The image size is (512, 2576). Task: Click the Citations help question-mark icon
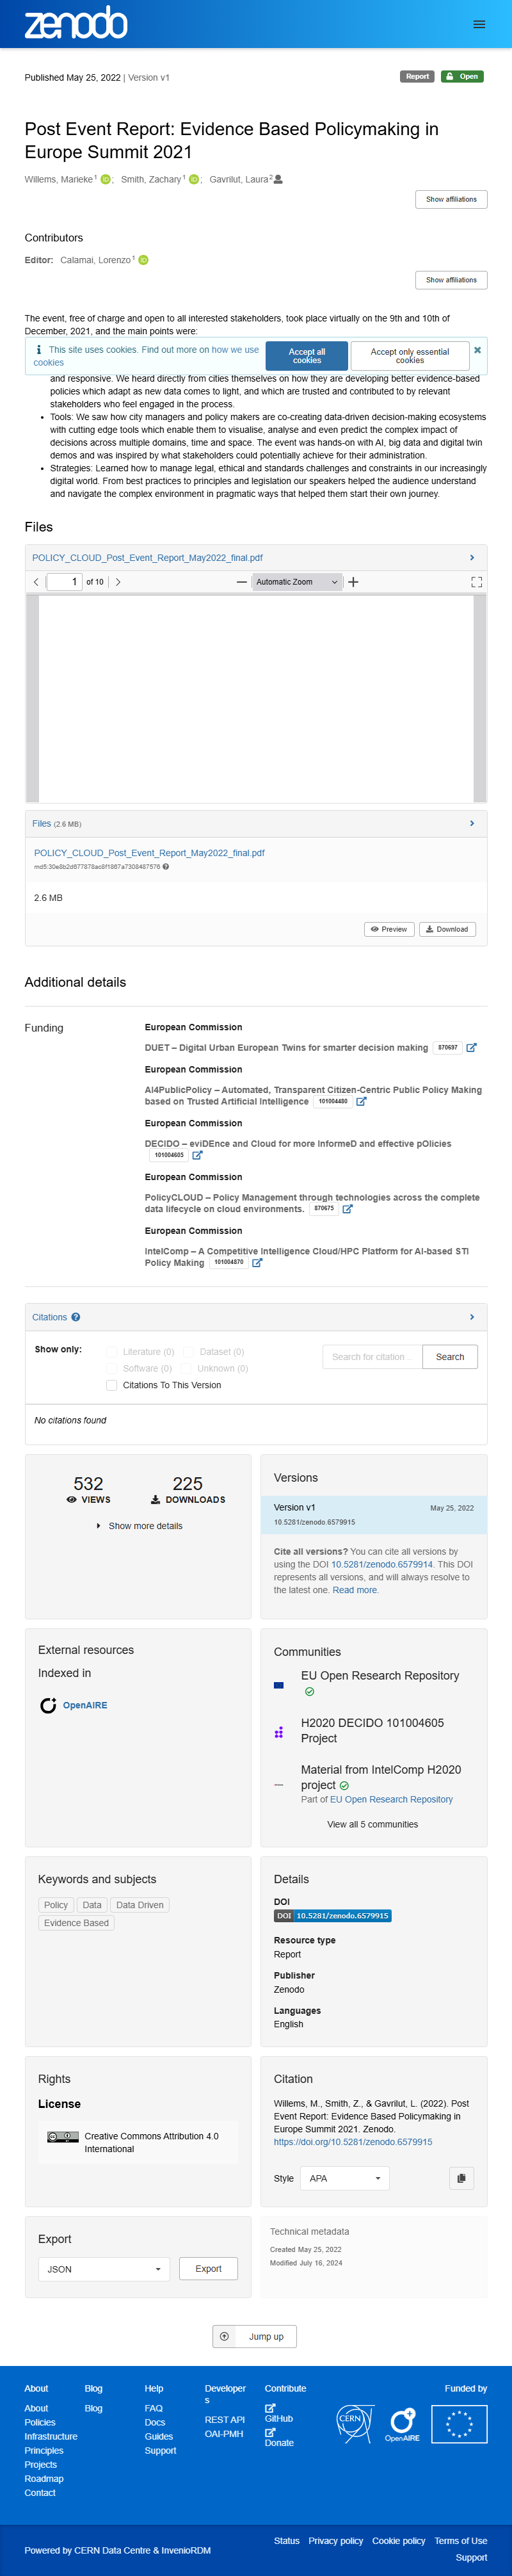pos(76,1317)
